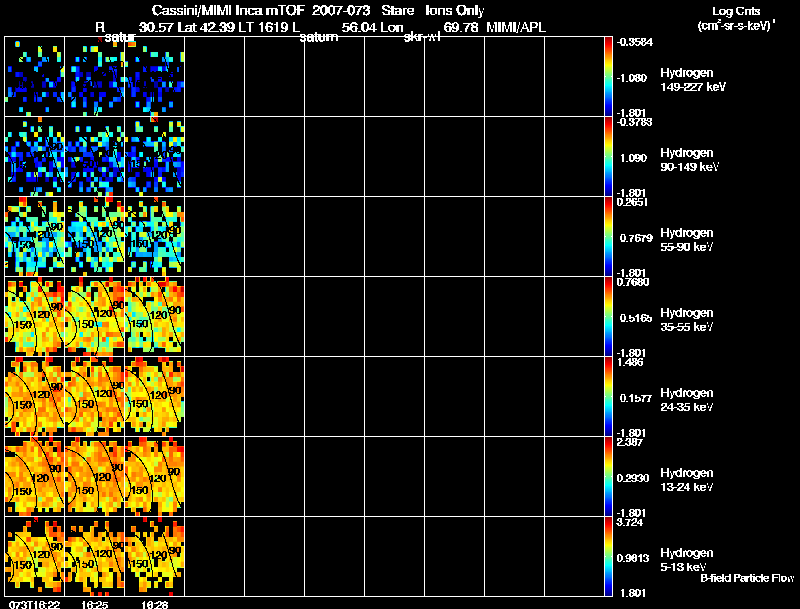Click the color bar for Hydrogen 13-24 keV
The height and width of the screenshot is (609, 800).
tap(608, 476)
